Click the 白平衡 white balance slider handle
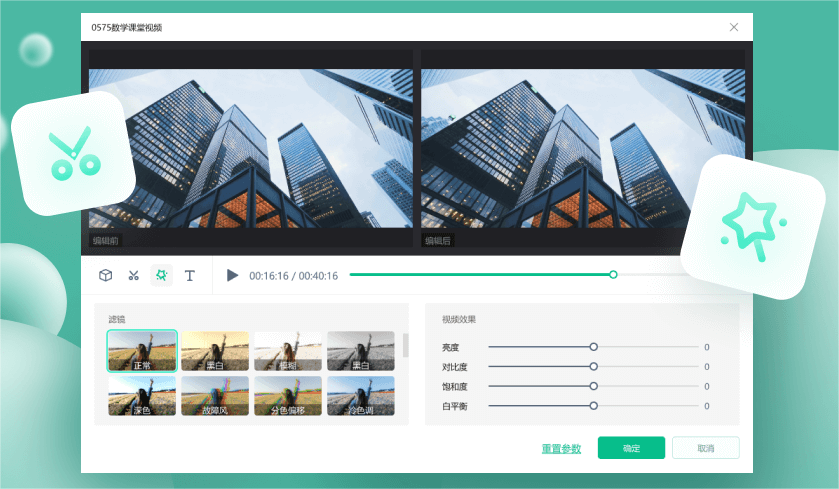 pos(593,406)
